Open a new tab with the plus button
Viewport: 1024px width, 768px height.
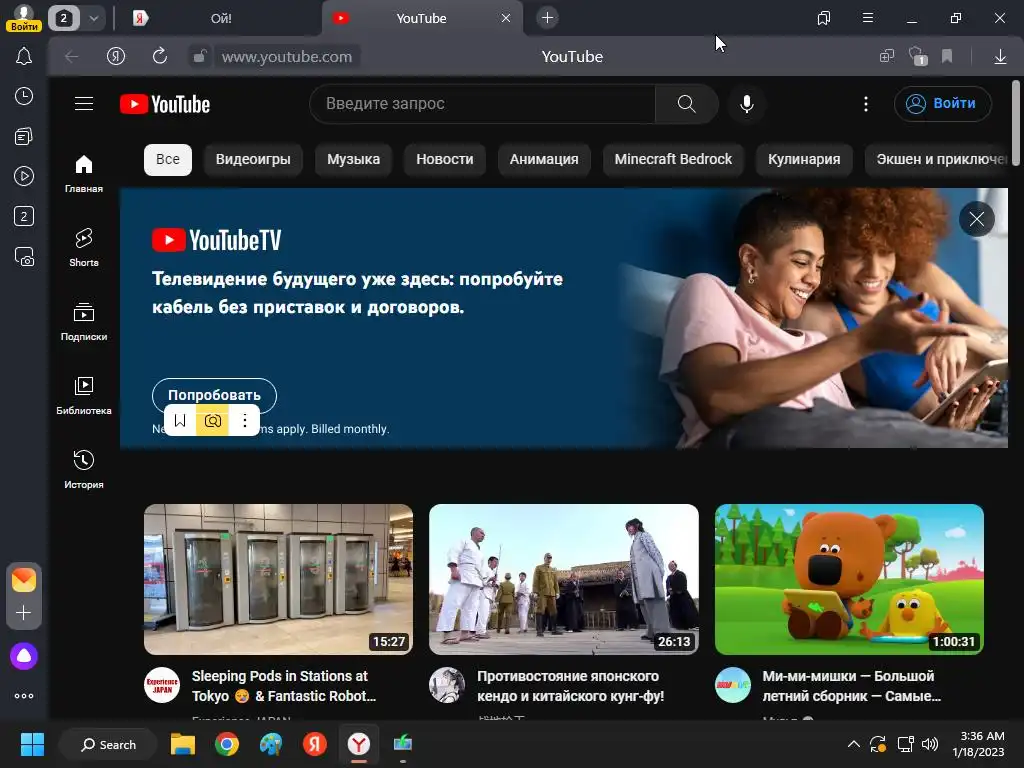point(547,18)
